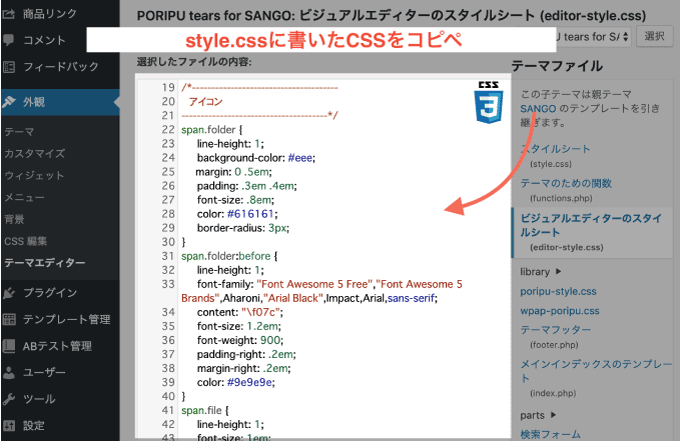680x441 pixels.
Task: Open the 検索フォーム file link
Action: [550, 434]
